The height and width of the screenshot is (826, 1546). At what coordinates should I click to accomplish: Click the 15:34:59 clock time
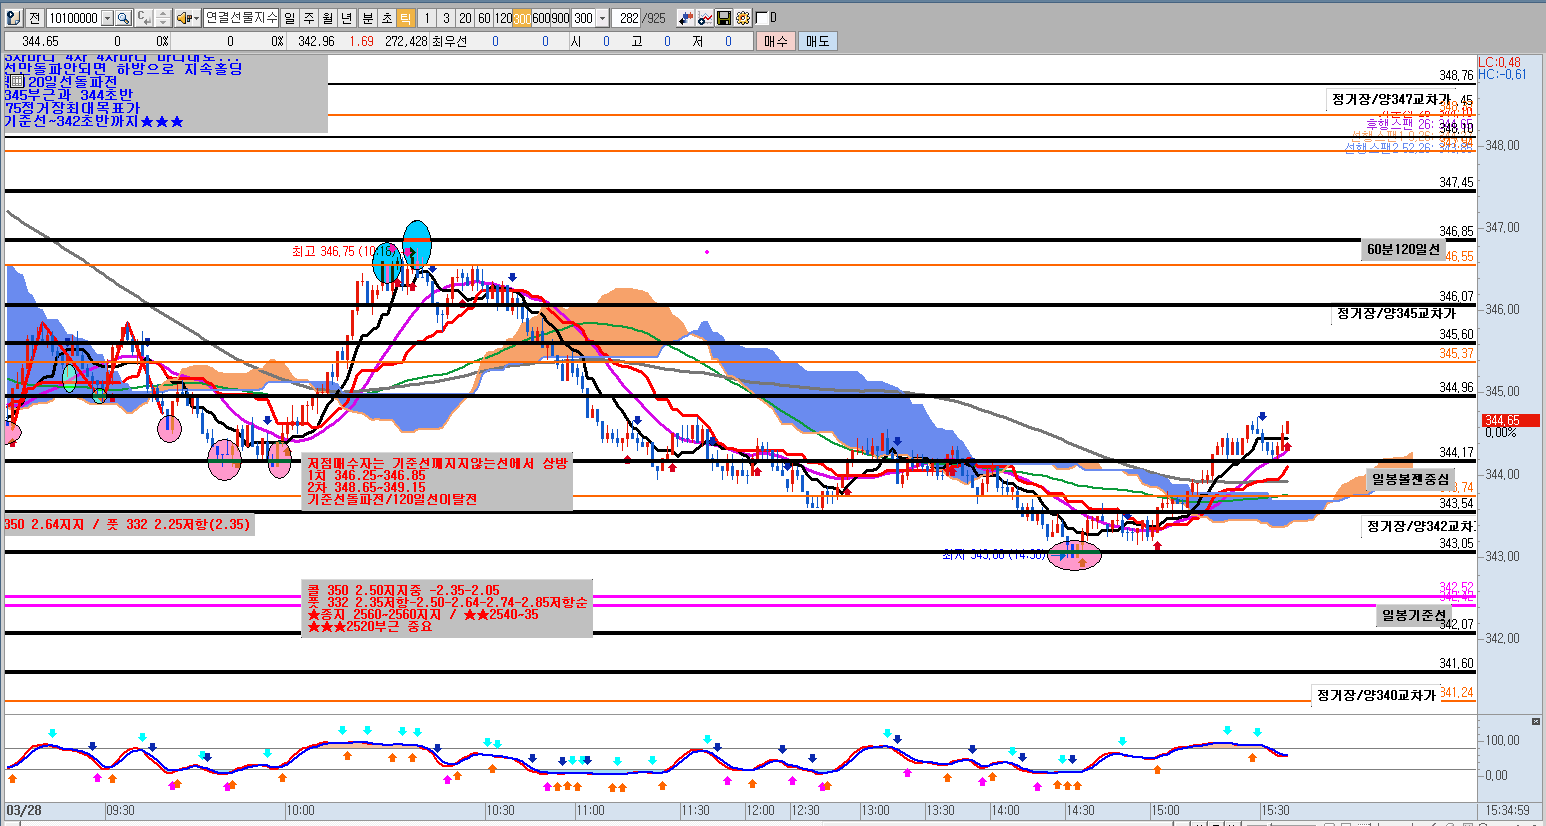(1508, 810)
